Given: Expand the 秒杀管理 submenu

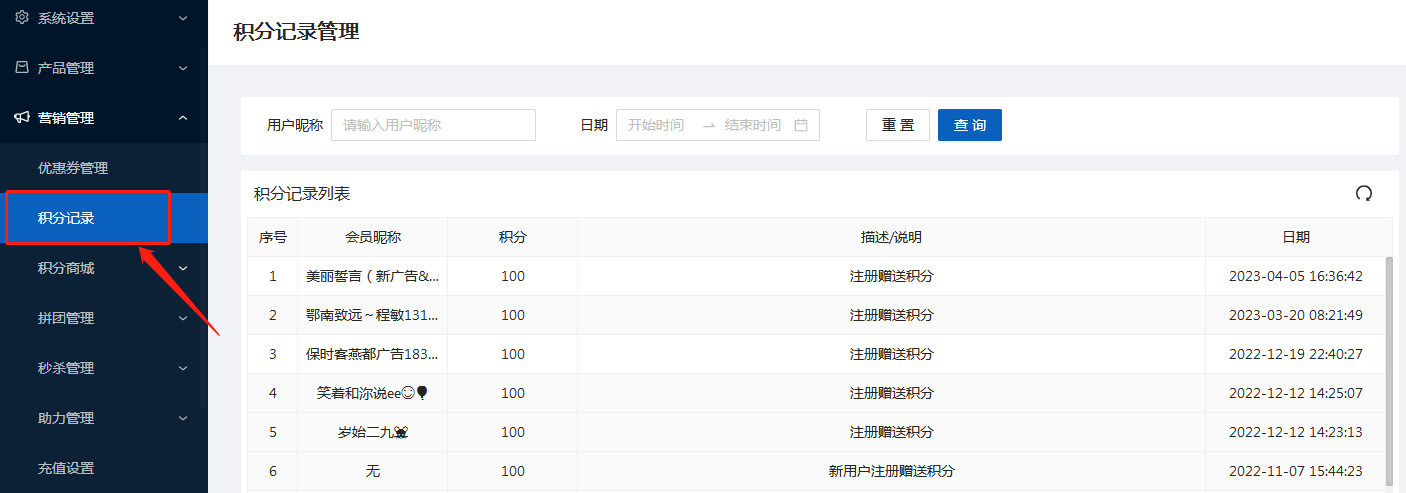Looking at the screenshot, I should pos(182,368).
